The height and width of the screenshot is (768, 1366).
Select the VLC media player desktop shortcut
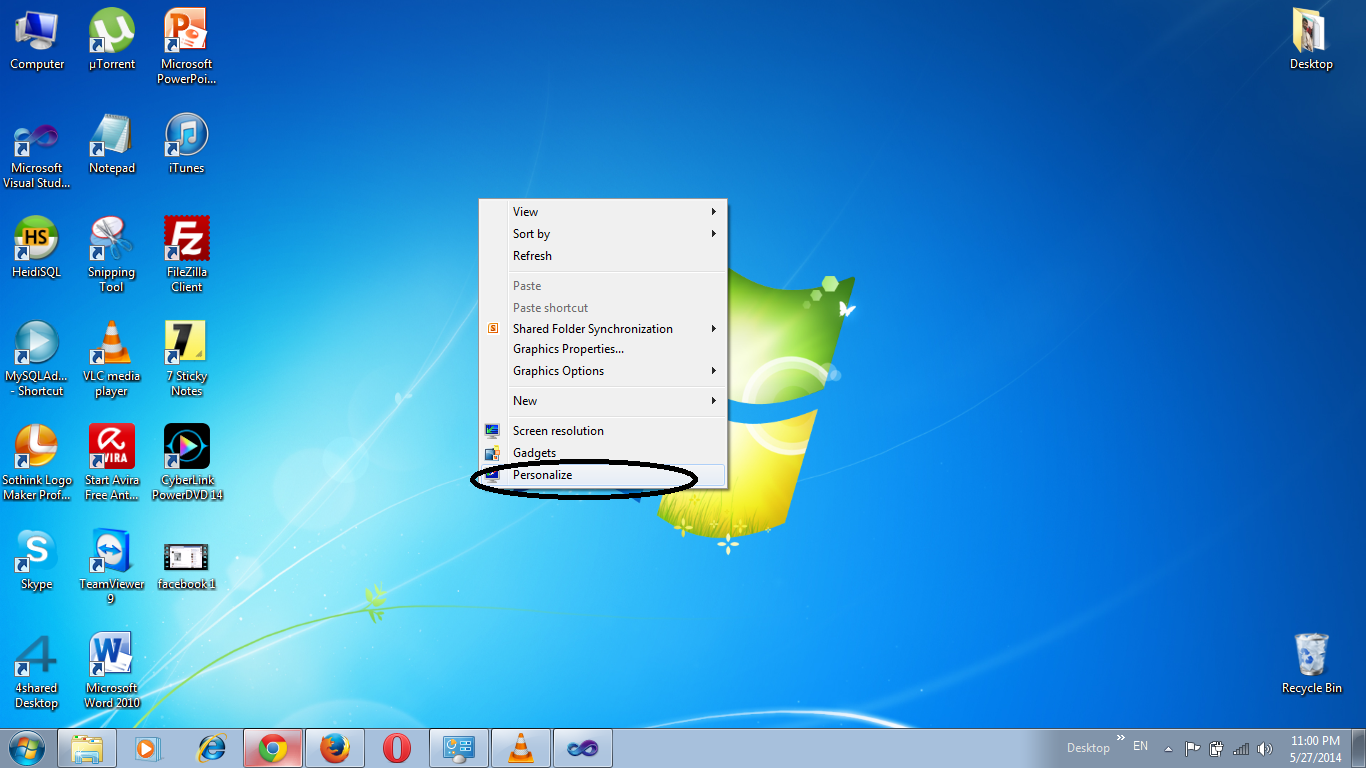pos(112,359)
